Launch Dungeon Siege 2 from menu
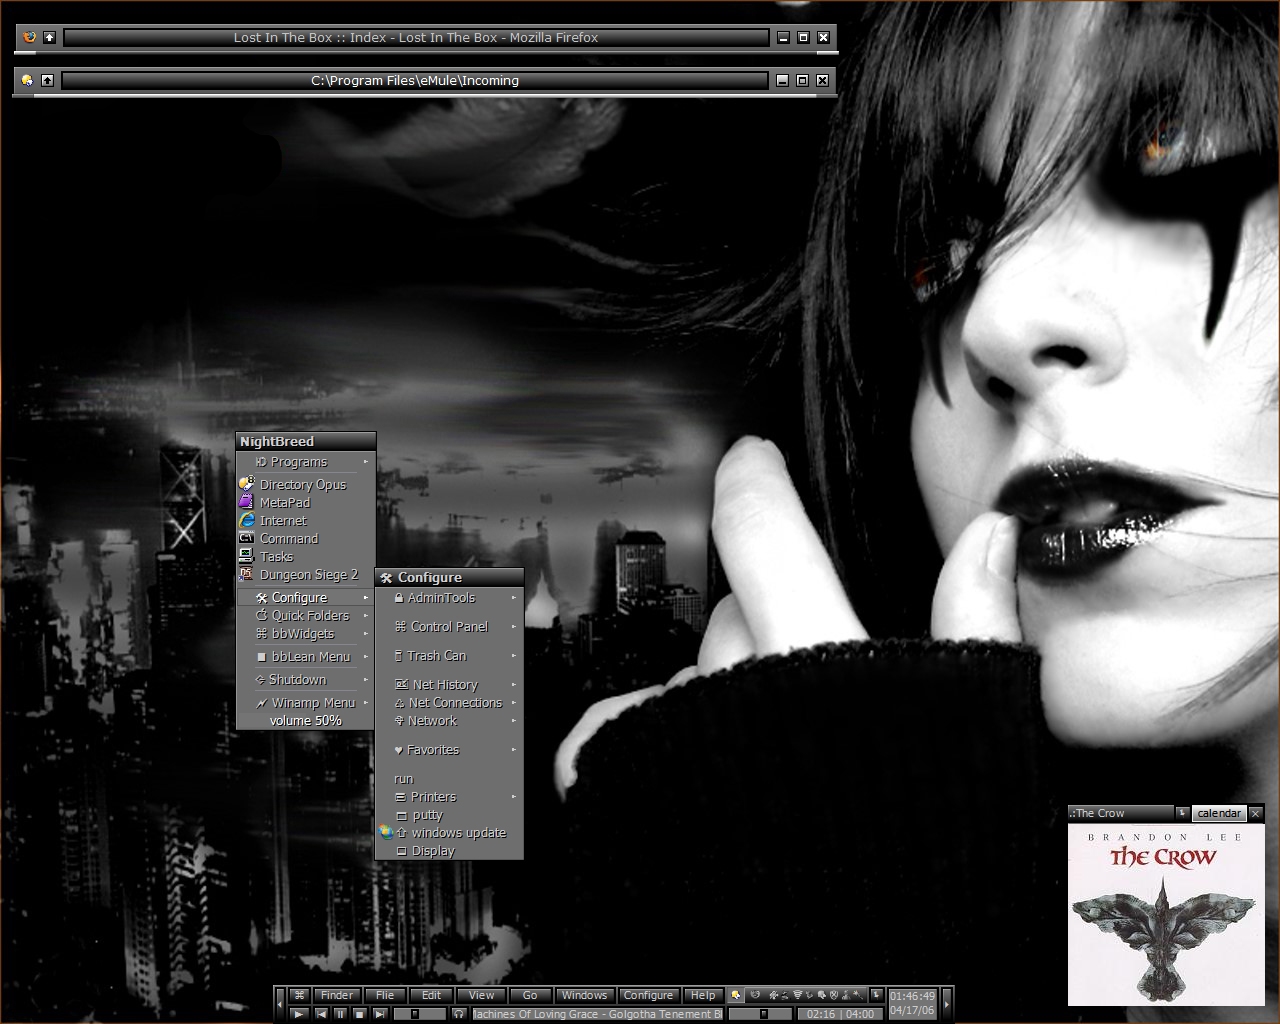This screenshot has width=1280, height=1024. point(305,574)
